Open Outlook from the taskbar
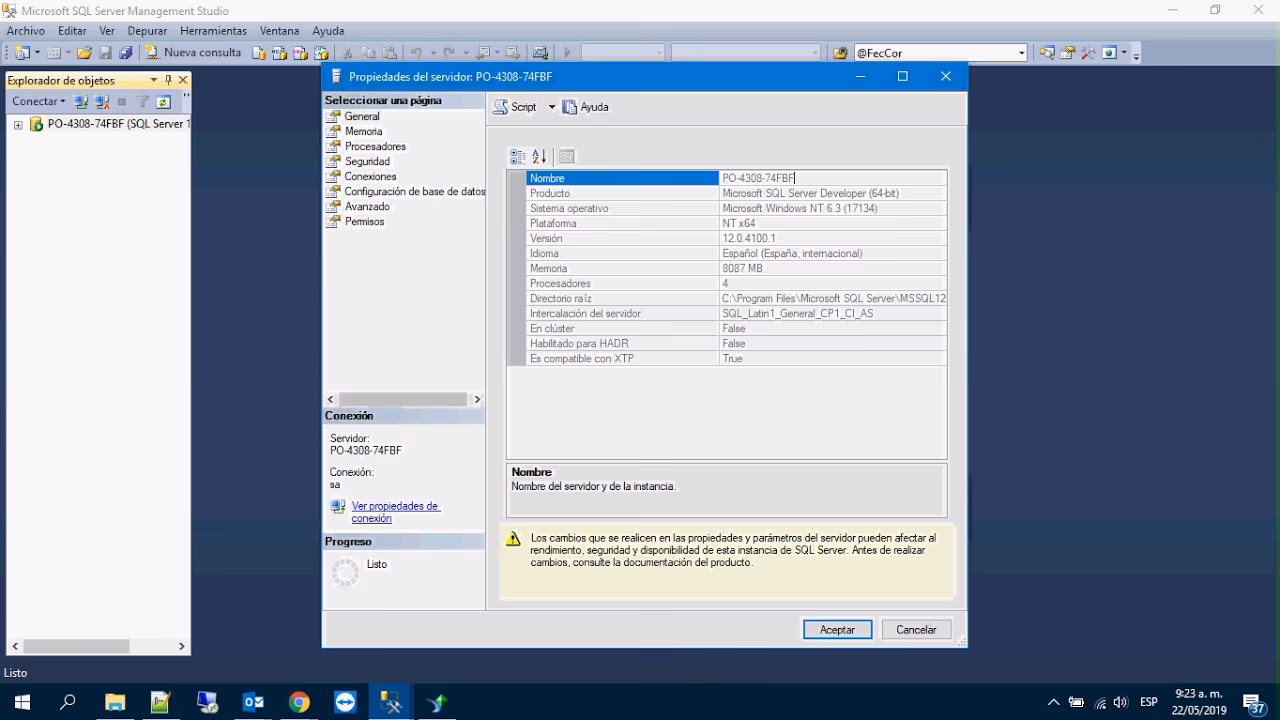Image resolution: width=1280 pixels, height=720 pixels. pyautogui.click(x=253, y=702)
